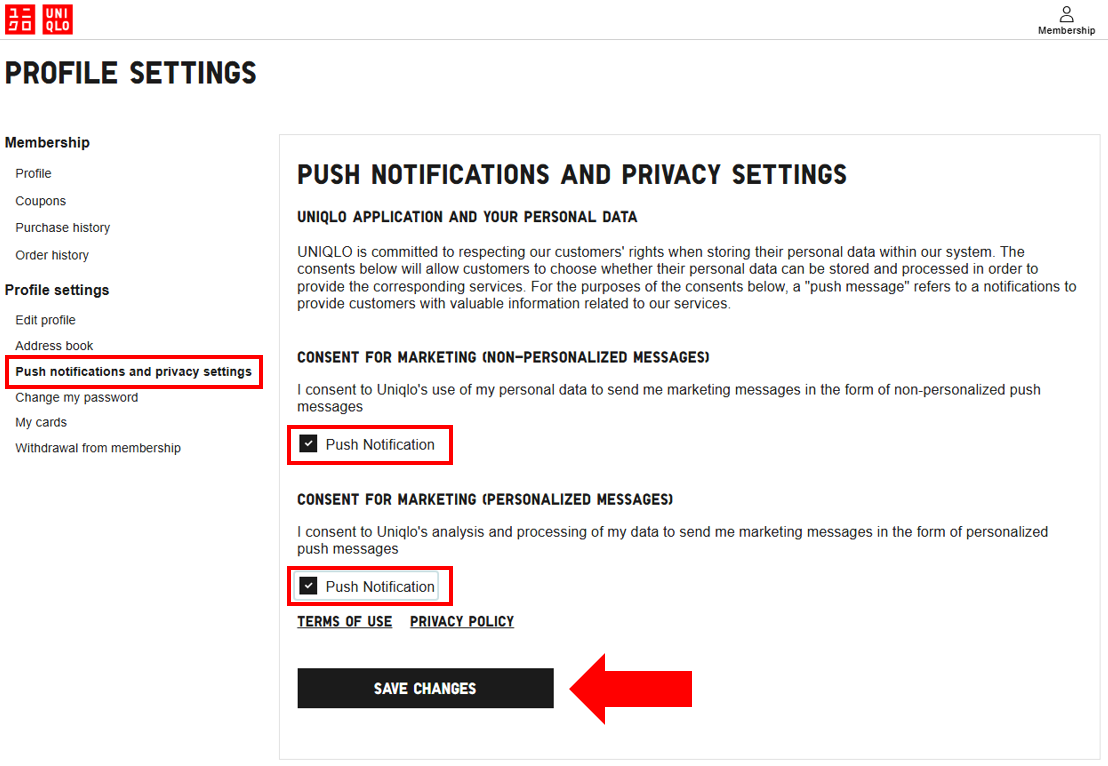
Task: Click the Membership label under the icon
Action: click(x=1066, y=31)
